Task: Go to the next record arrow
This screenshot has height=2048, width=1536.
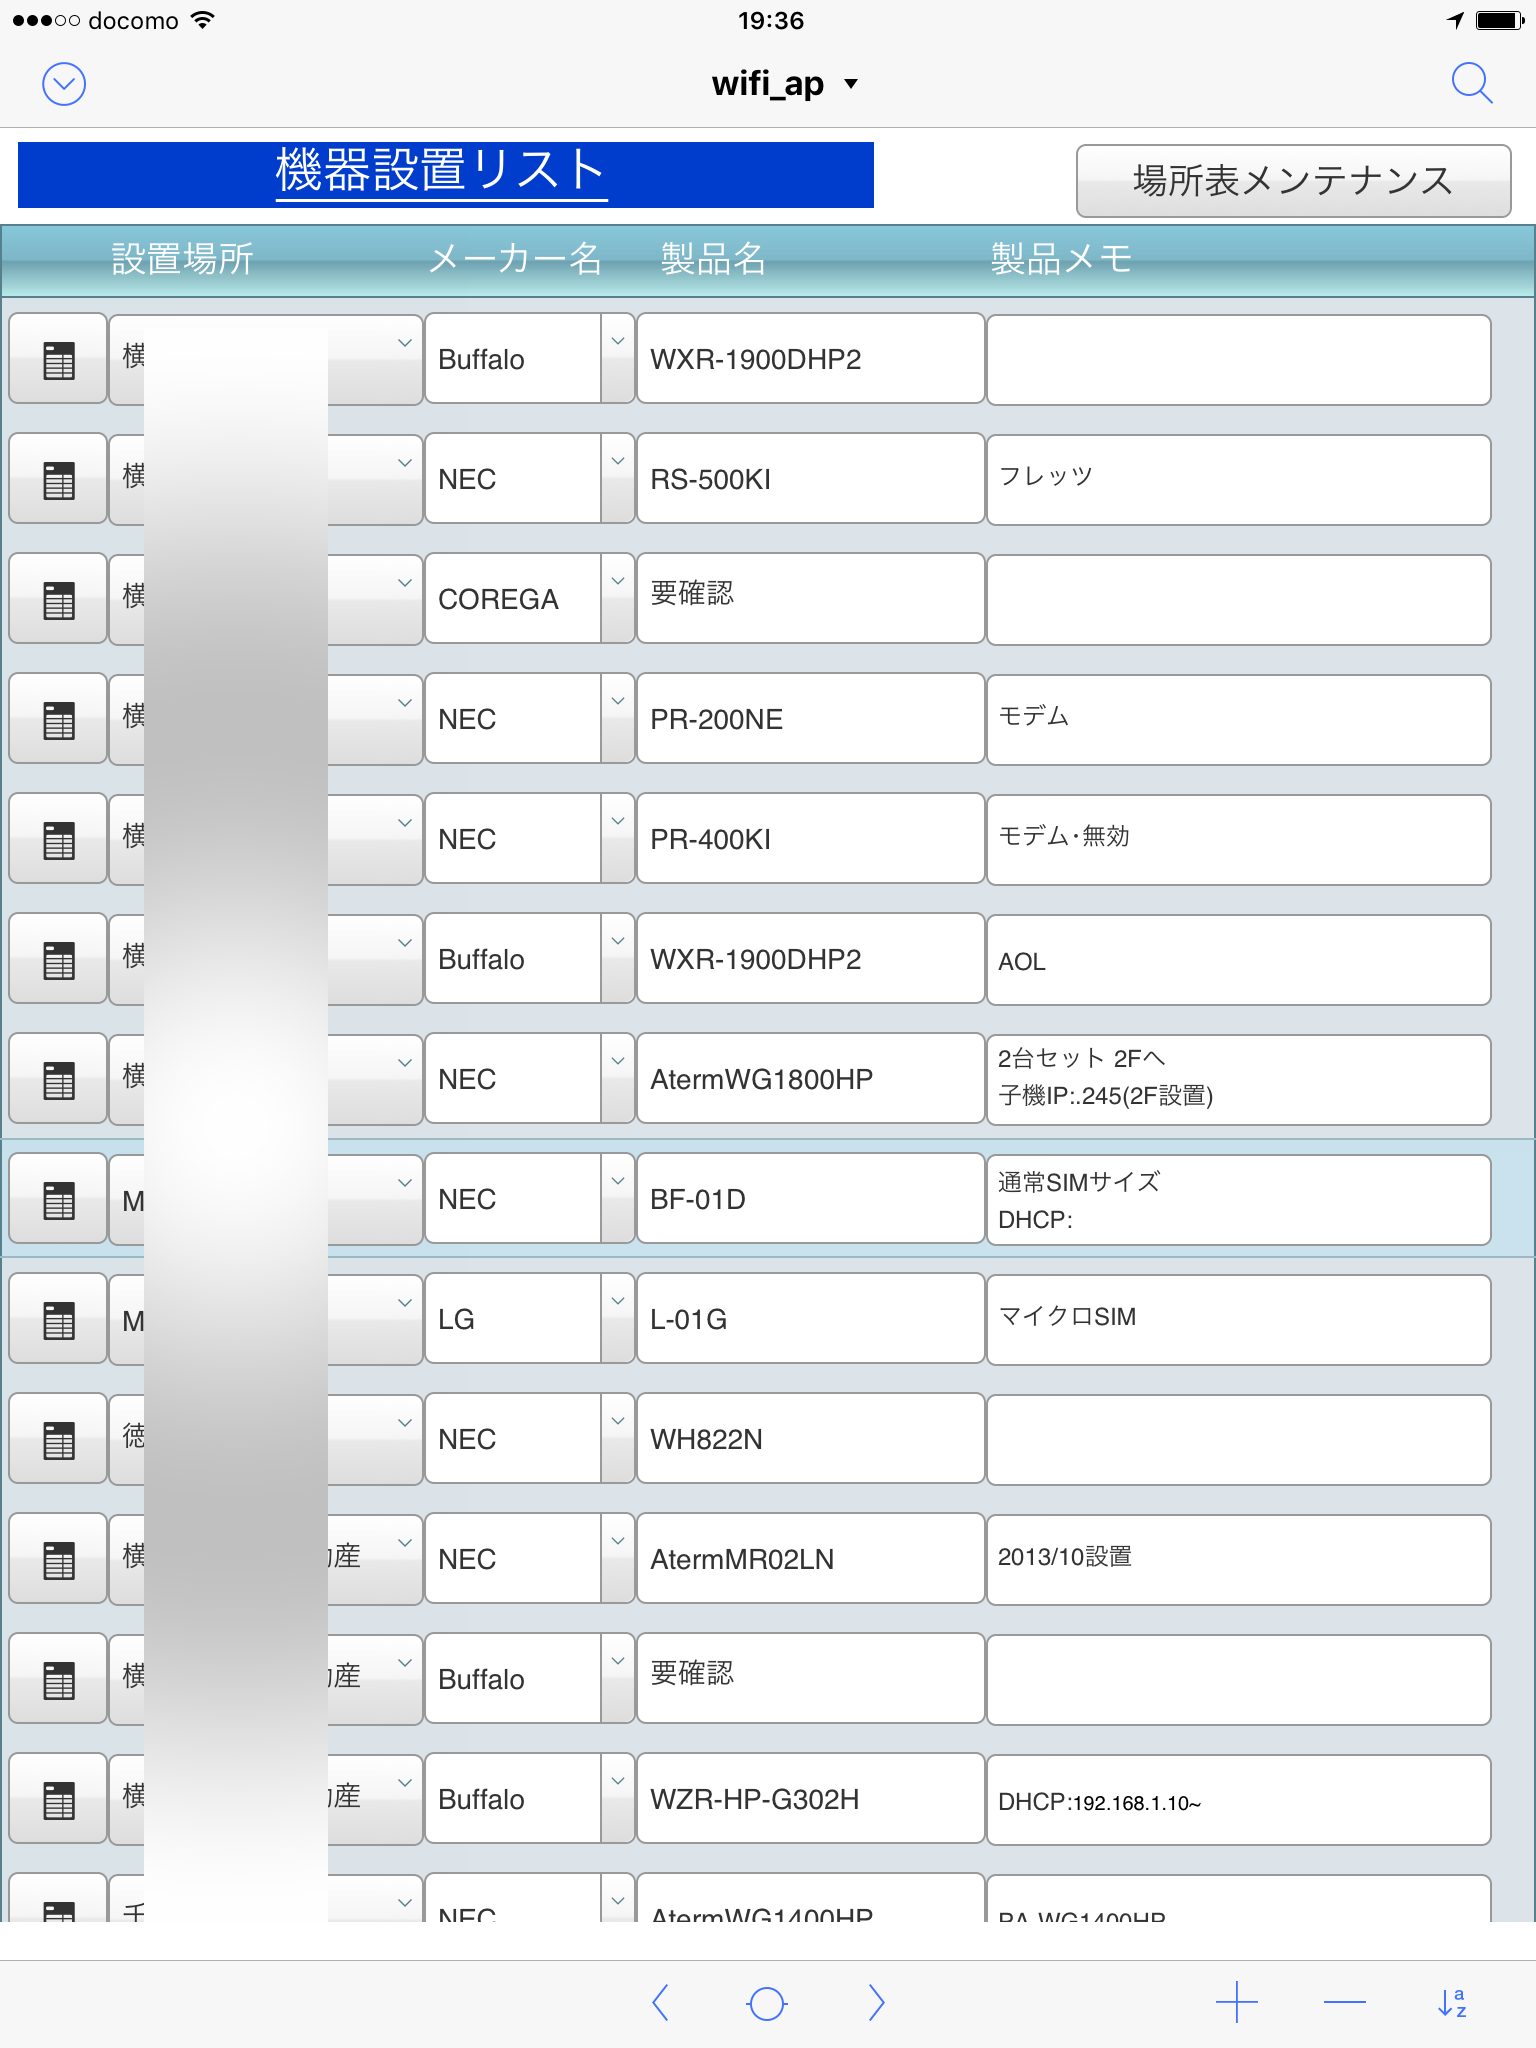Action: [x=876, y=2003]
